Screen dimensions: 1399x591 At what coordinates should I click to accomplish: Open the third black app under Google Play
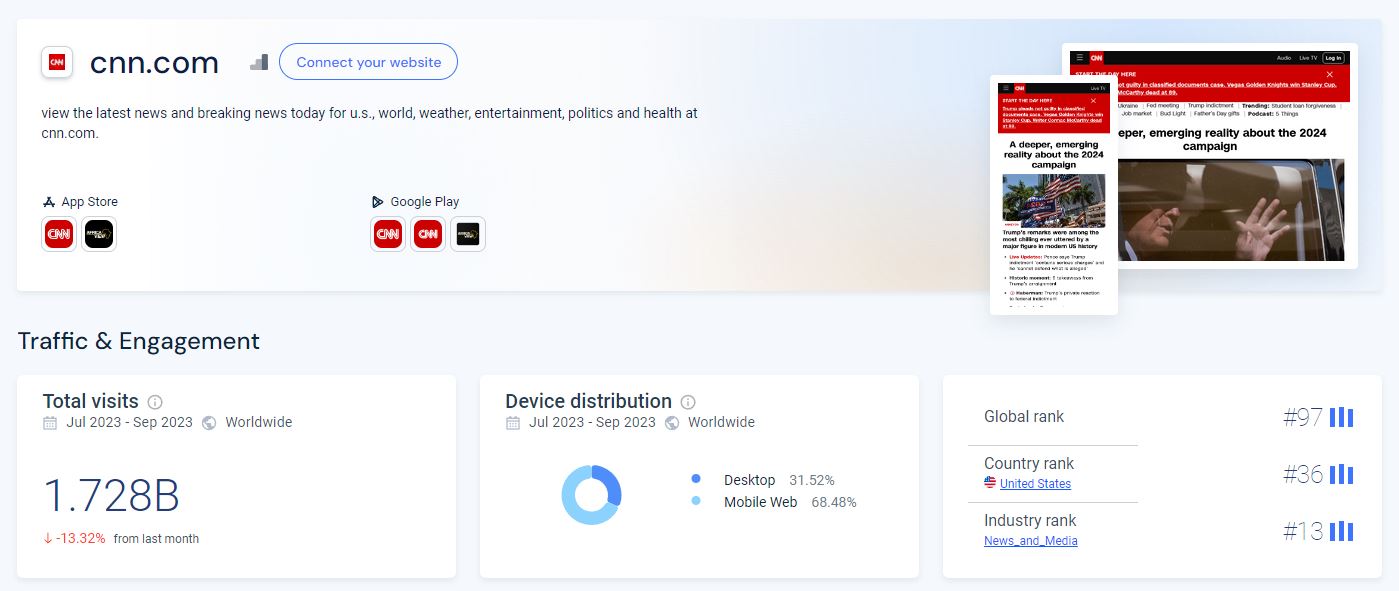[x=468, y=234]
